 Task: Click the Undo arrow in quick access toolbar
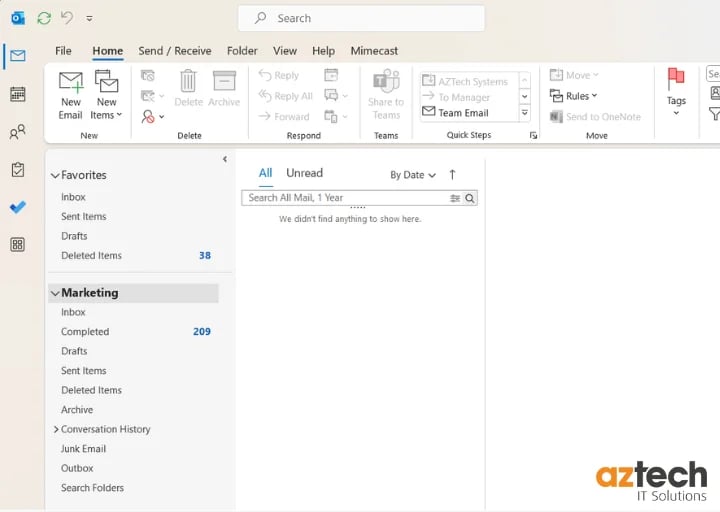[67, 18]
